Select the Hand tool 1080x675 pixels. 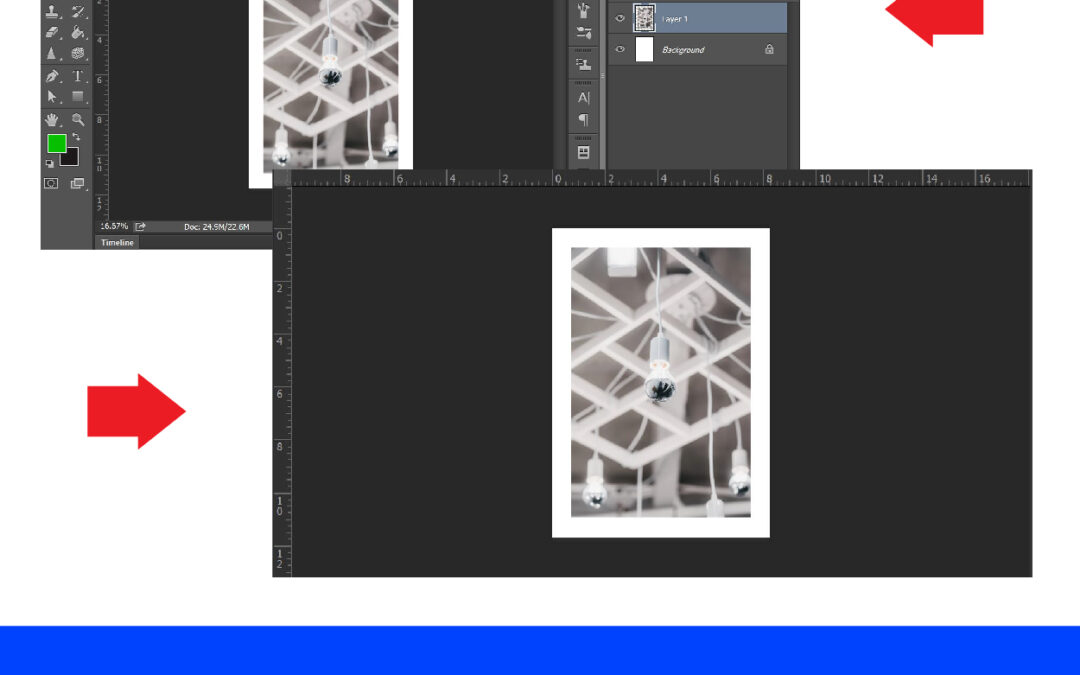[x=52, y=120]
